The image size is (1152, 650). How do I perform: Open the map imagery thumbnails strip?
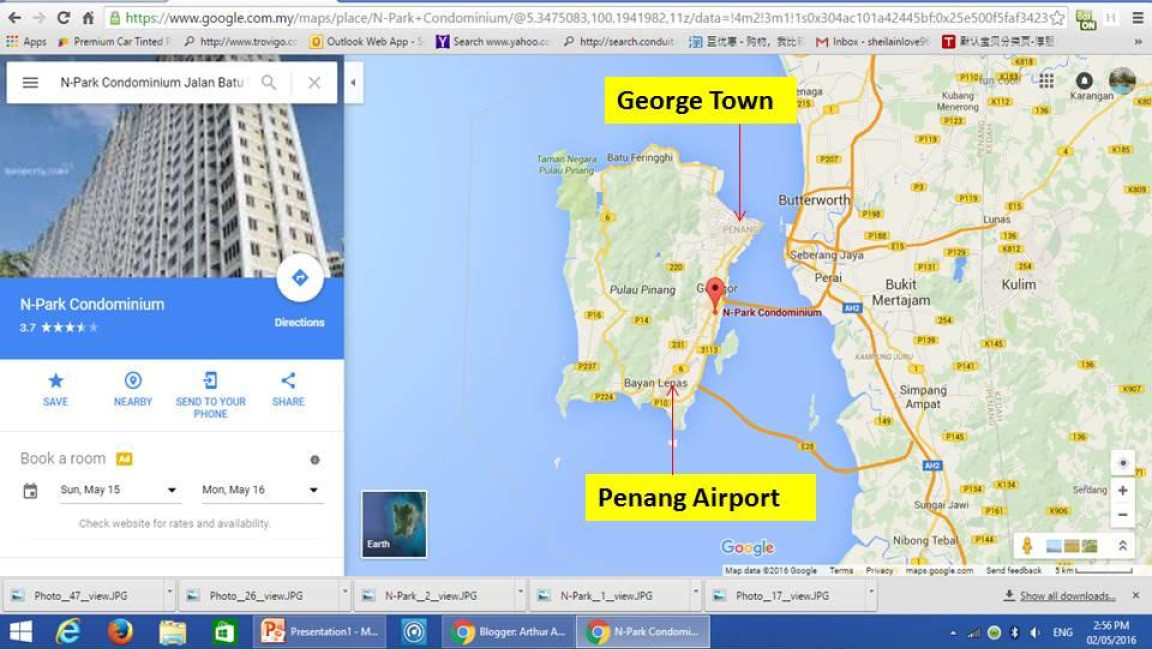(1071, 546)
